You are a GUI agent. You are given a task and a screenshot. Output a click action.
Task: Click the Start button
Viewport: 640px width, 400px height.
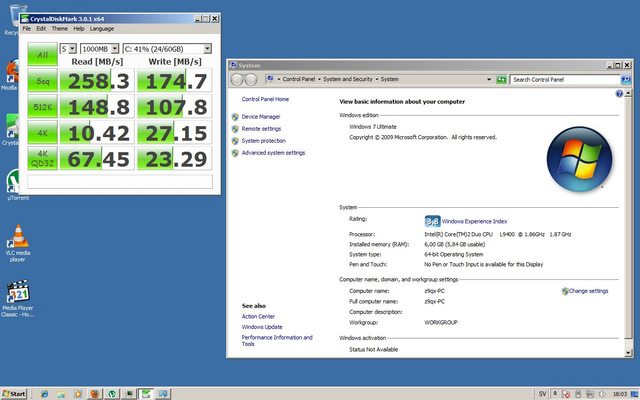click(13, 394)
